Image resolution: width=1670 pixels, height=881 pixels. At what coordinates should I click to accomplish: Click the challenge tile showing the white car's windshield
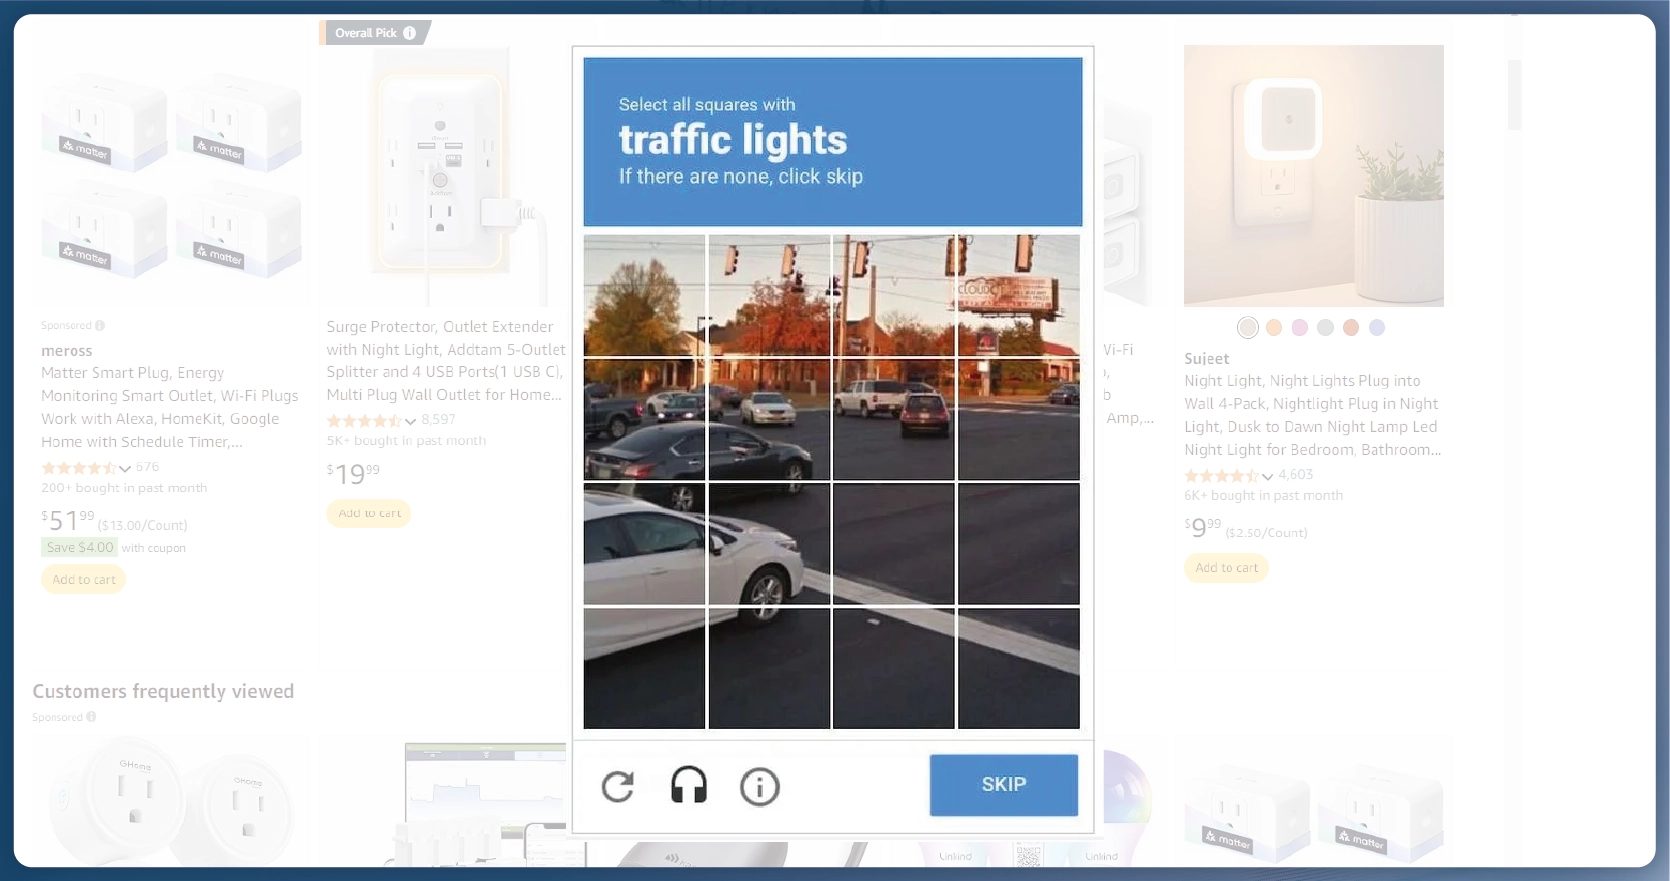click(x=644, y=544)
